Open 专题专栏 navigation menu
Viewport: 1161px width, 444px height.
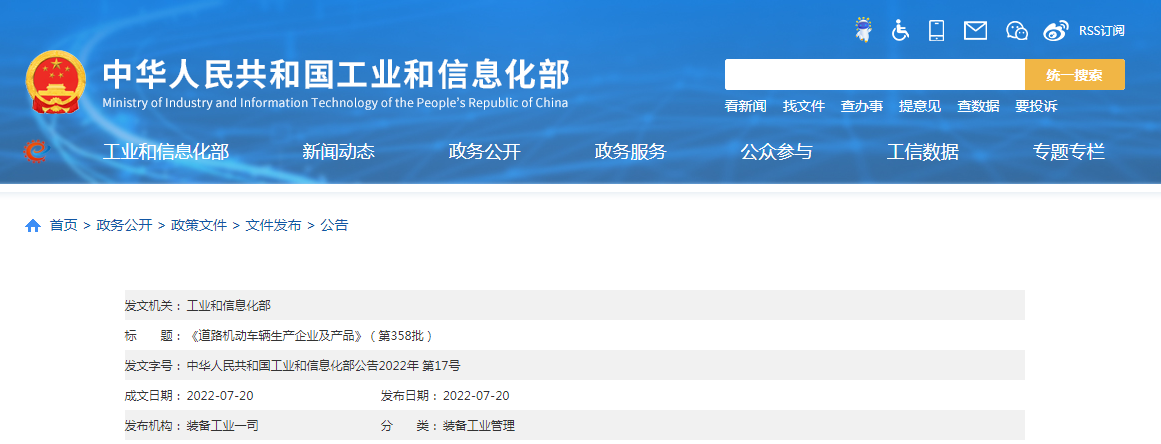tap(1069, 152)
